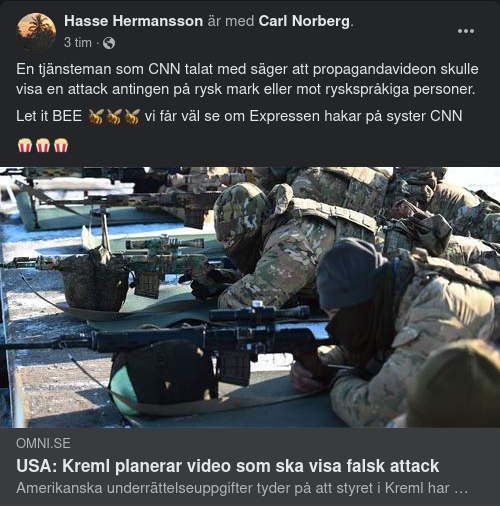Click the '3 tim' post timestamp
Viewport: 500px width, 506px height.
coord(78,43)
